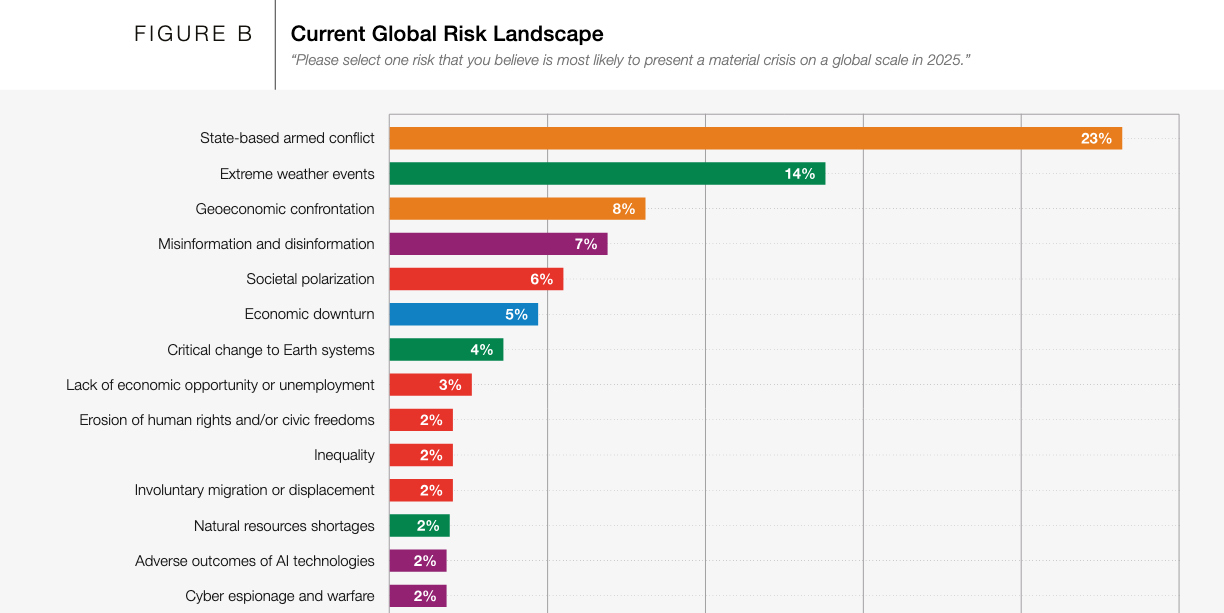Screen dimensions: 1224x613
Task: Click the red Societal polarization bar
Action: (x=475, y=279)
